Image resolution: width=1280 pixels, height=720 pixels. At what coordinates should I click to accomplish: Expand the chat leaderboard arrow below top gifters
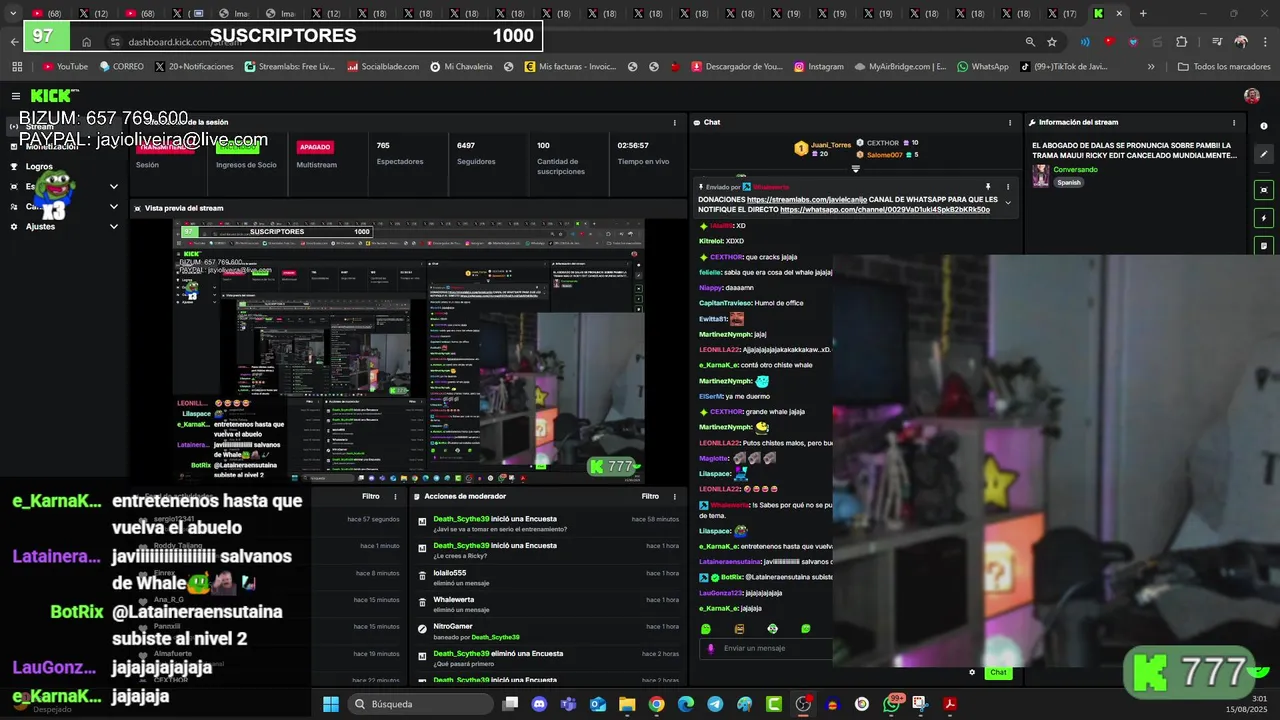coord(855,169)
